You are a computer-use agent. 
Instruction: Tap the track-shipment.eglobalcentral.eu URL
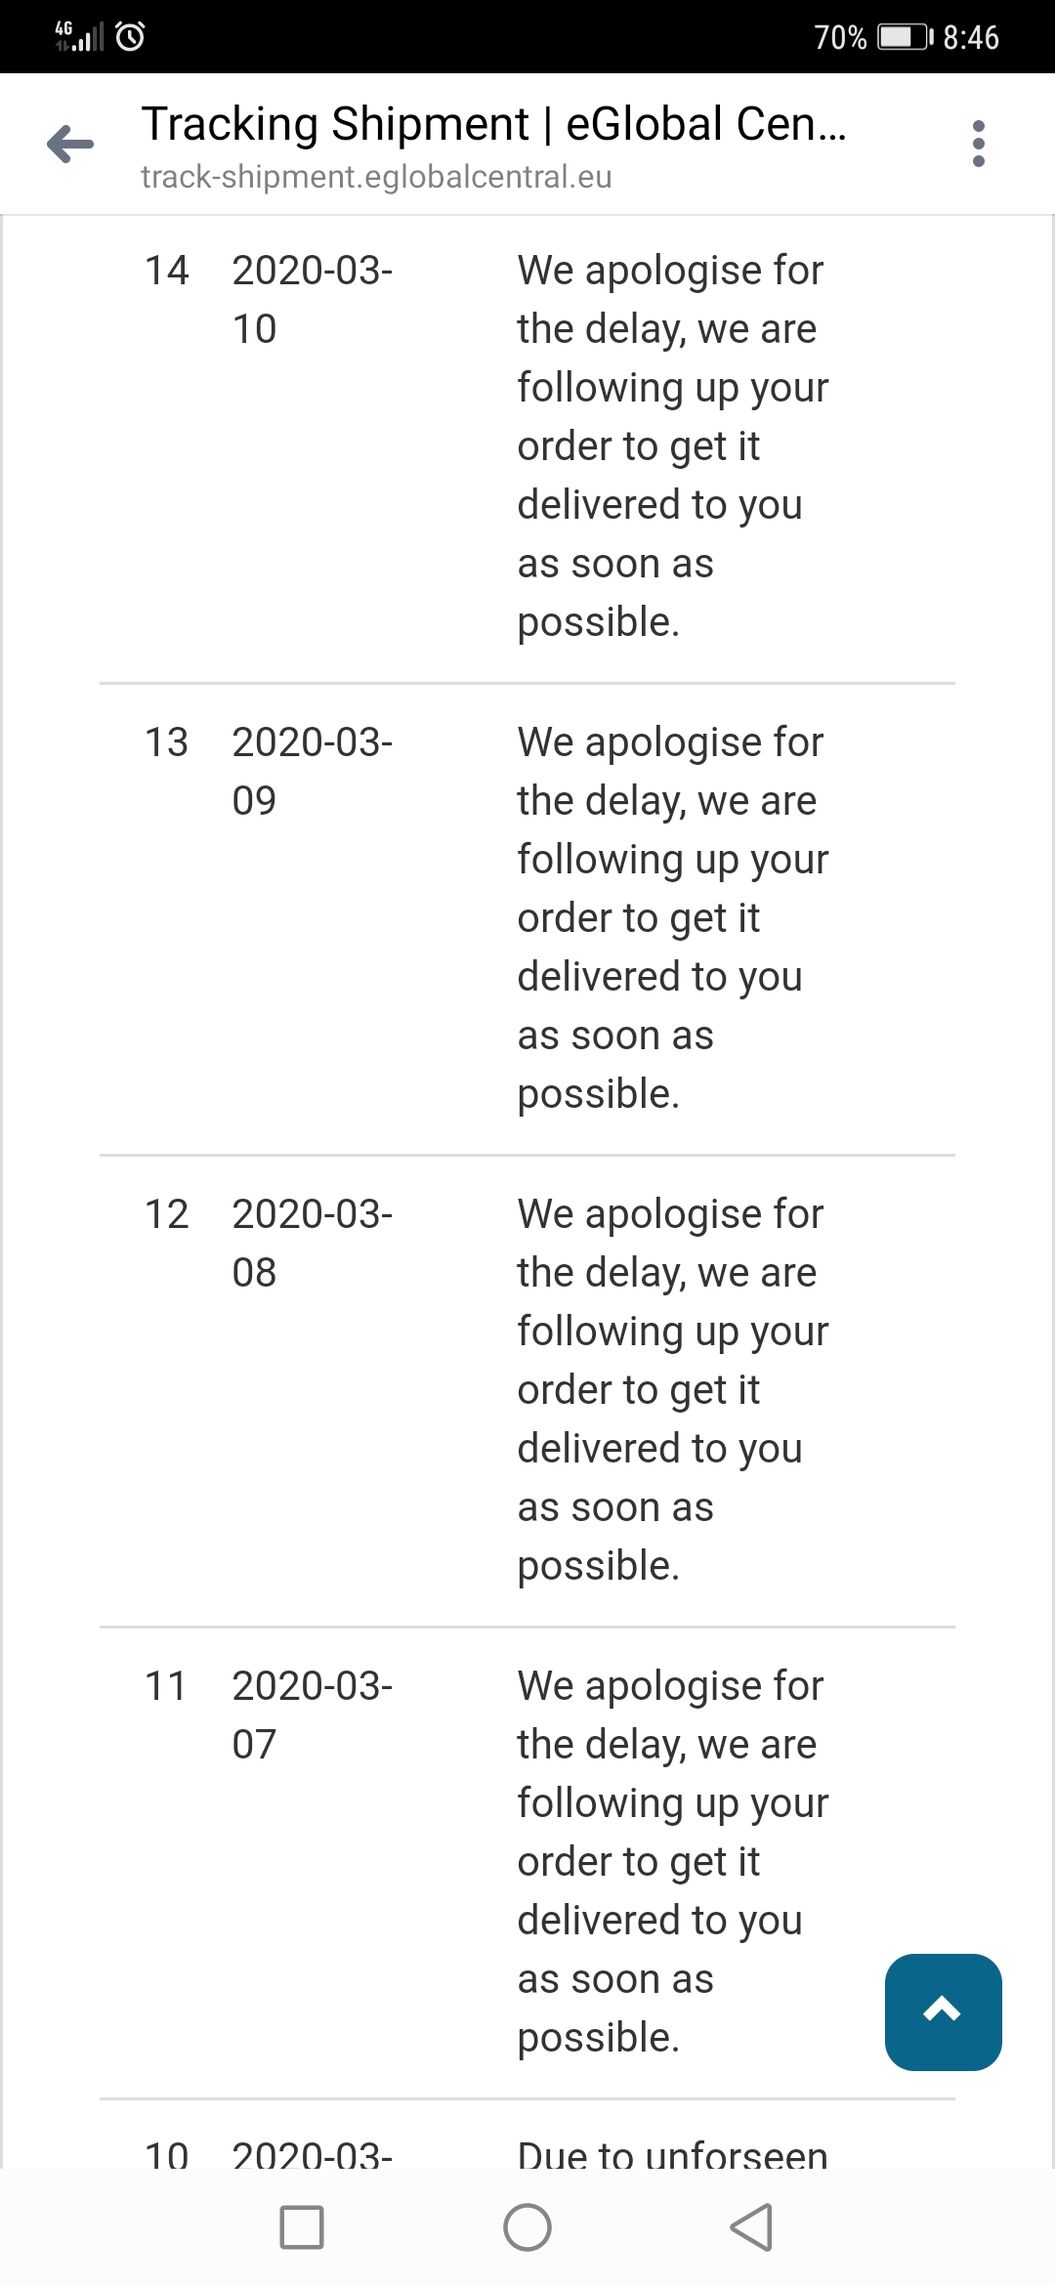pos(376,177)
